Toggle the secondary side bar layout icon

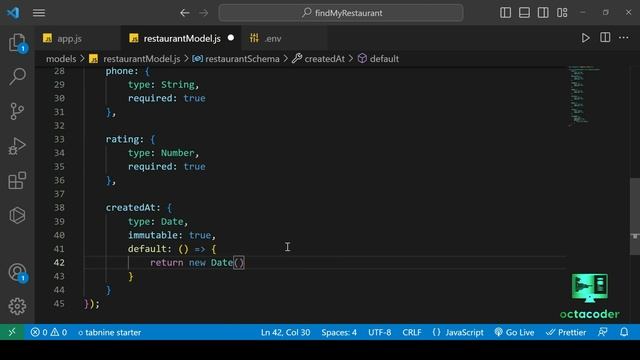pyautogui.click(x=543, y=13)
